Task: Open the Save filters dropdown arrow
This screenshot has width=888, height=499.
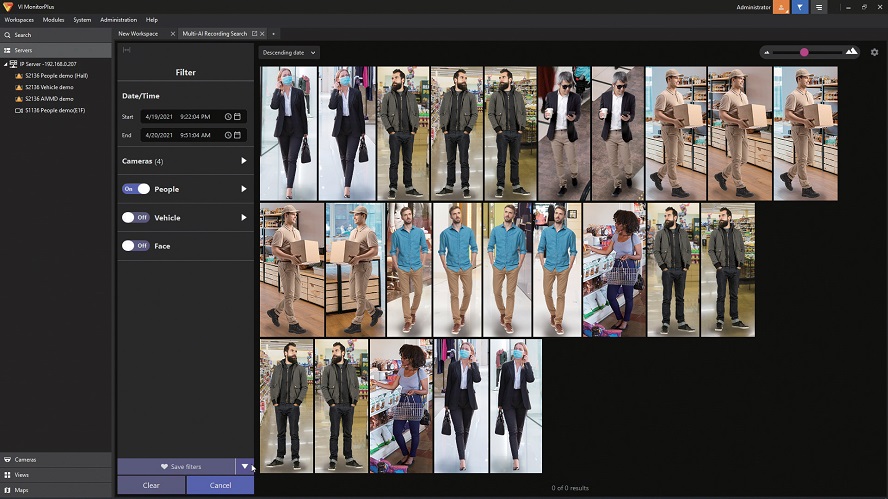Action: pyautogui.click(x=244, y=467)
